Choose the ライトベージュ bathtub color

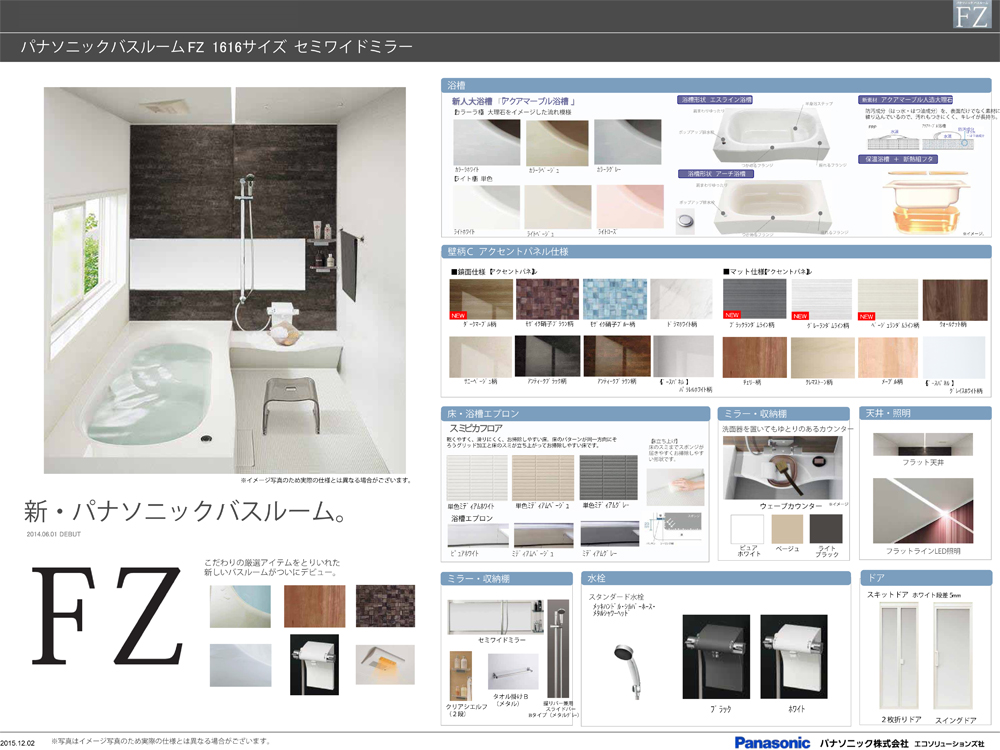point(557,207)
